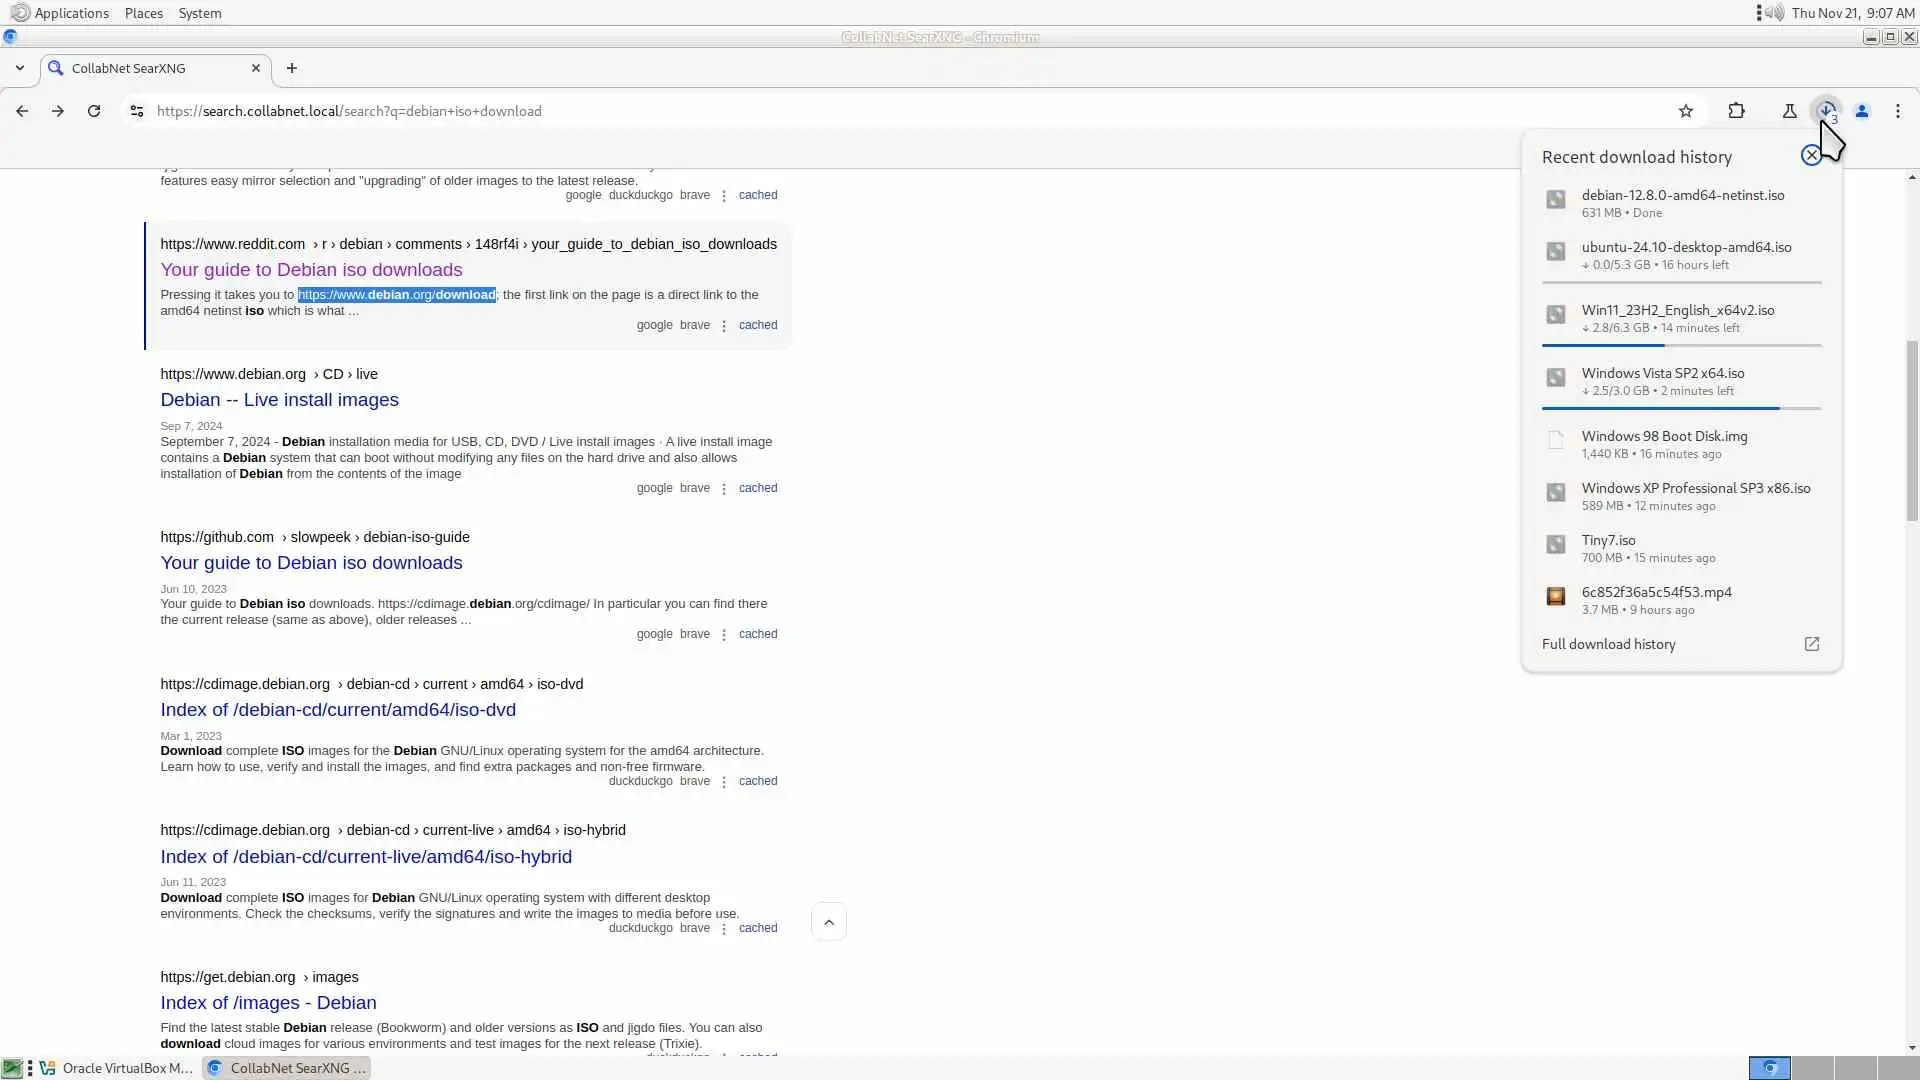Open the Extensions puzzle icon
Image resolution: width=1920 pixels, height=1080 pixels.
point(1737,111)
